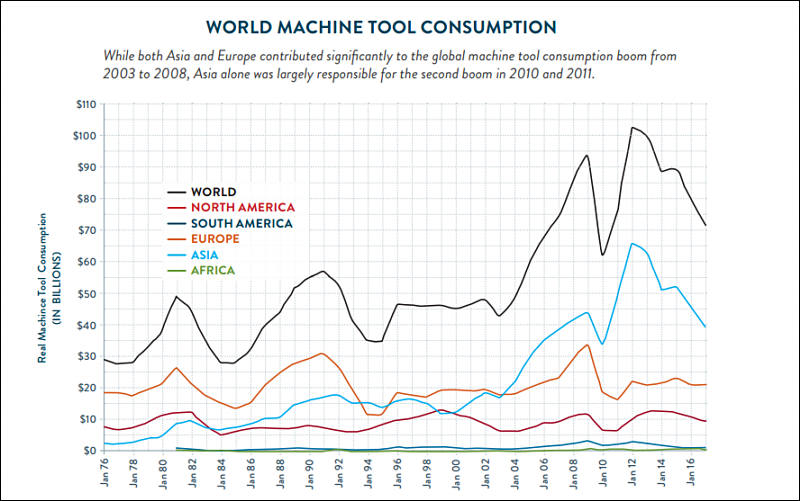Screen dimensions: 800x501
Task: Click the Jan 88 x-axis label
Action: 281,472
